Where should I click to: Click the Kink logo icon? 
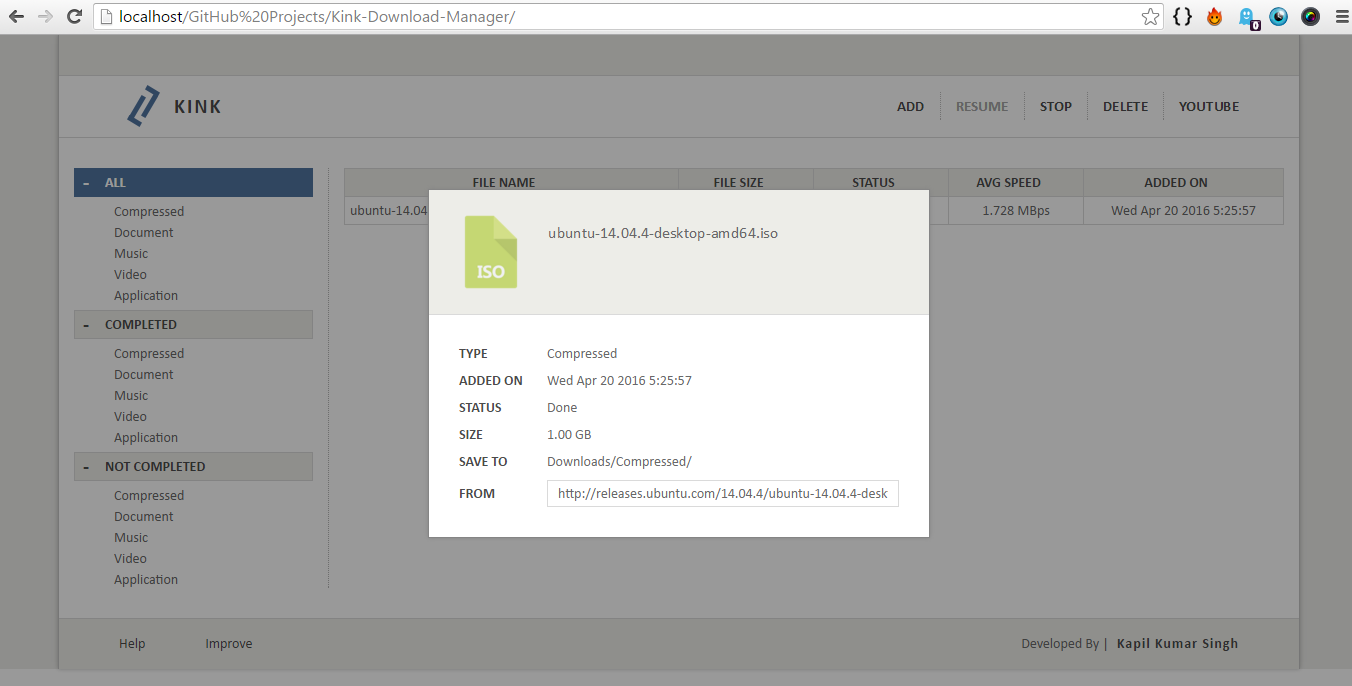point(143,106)
